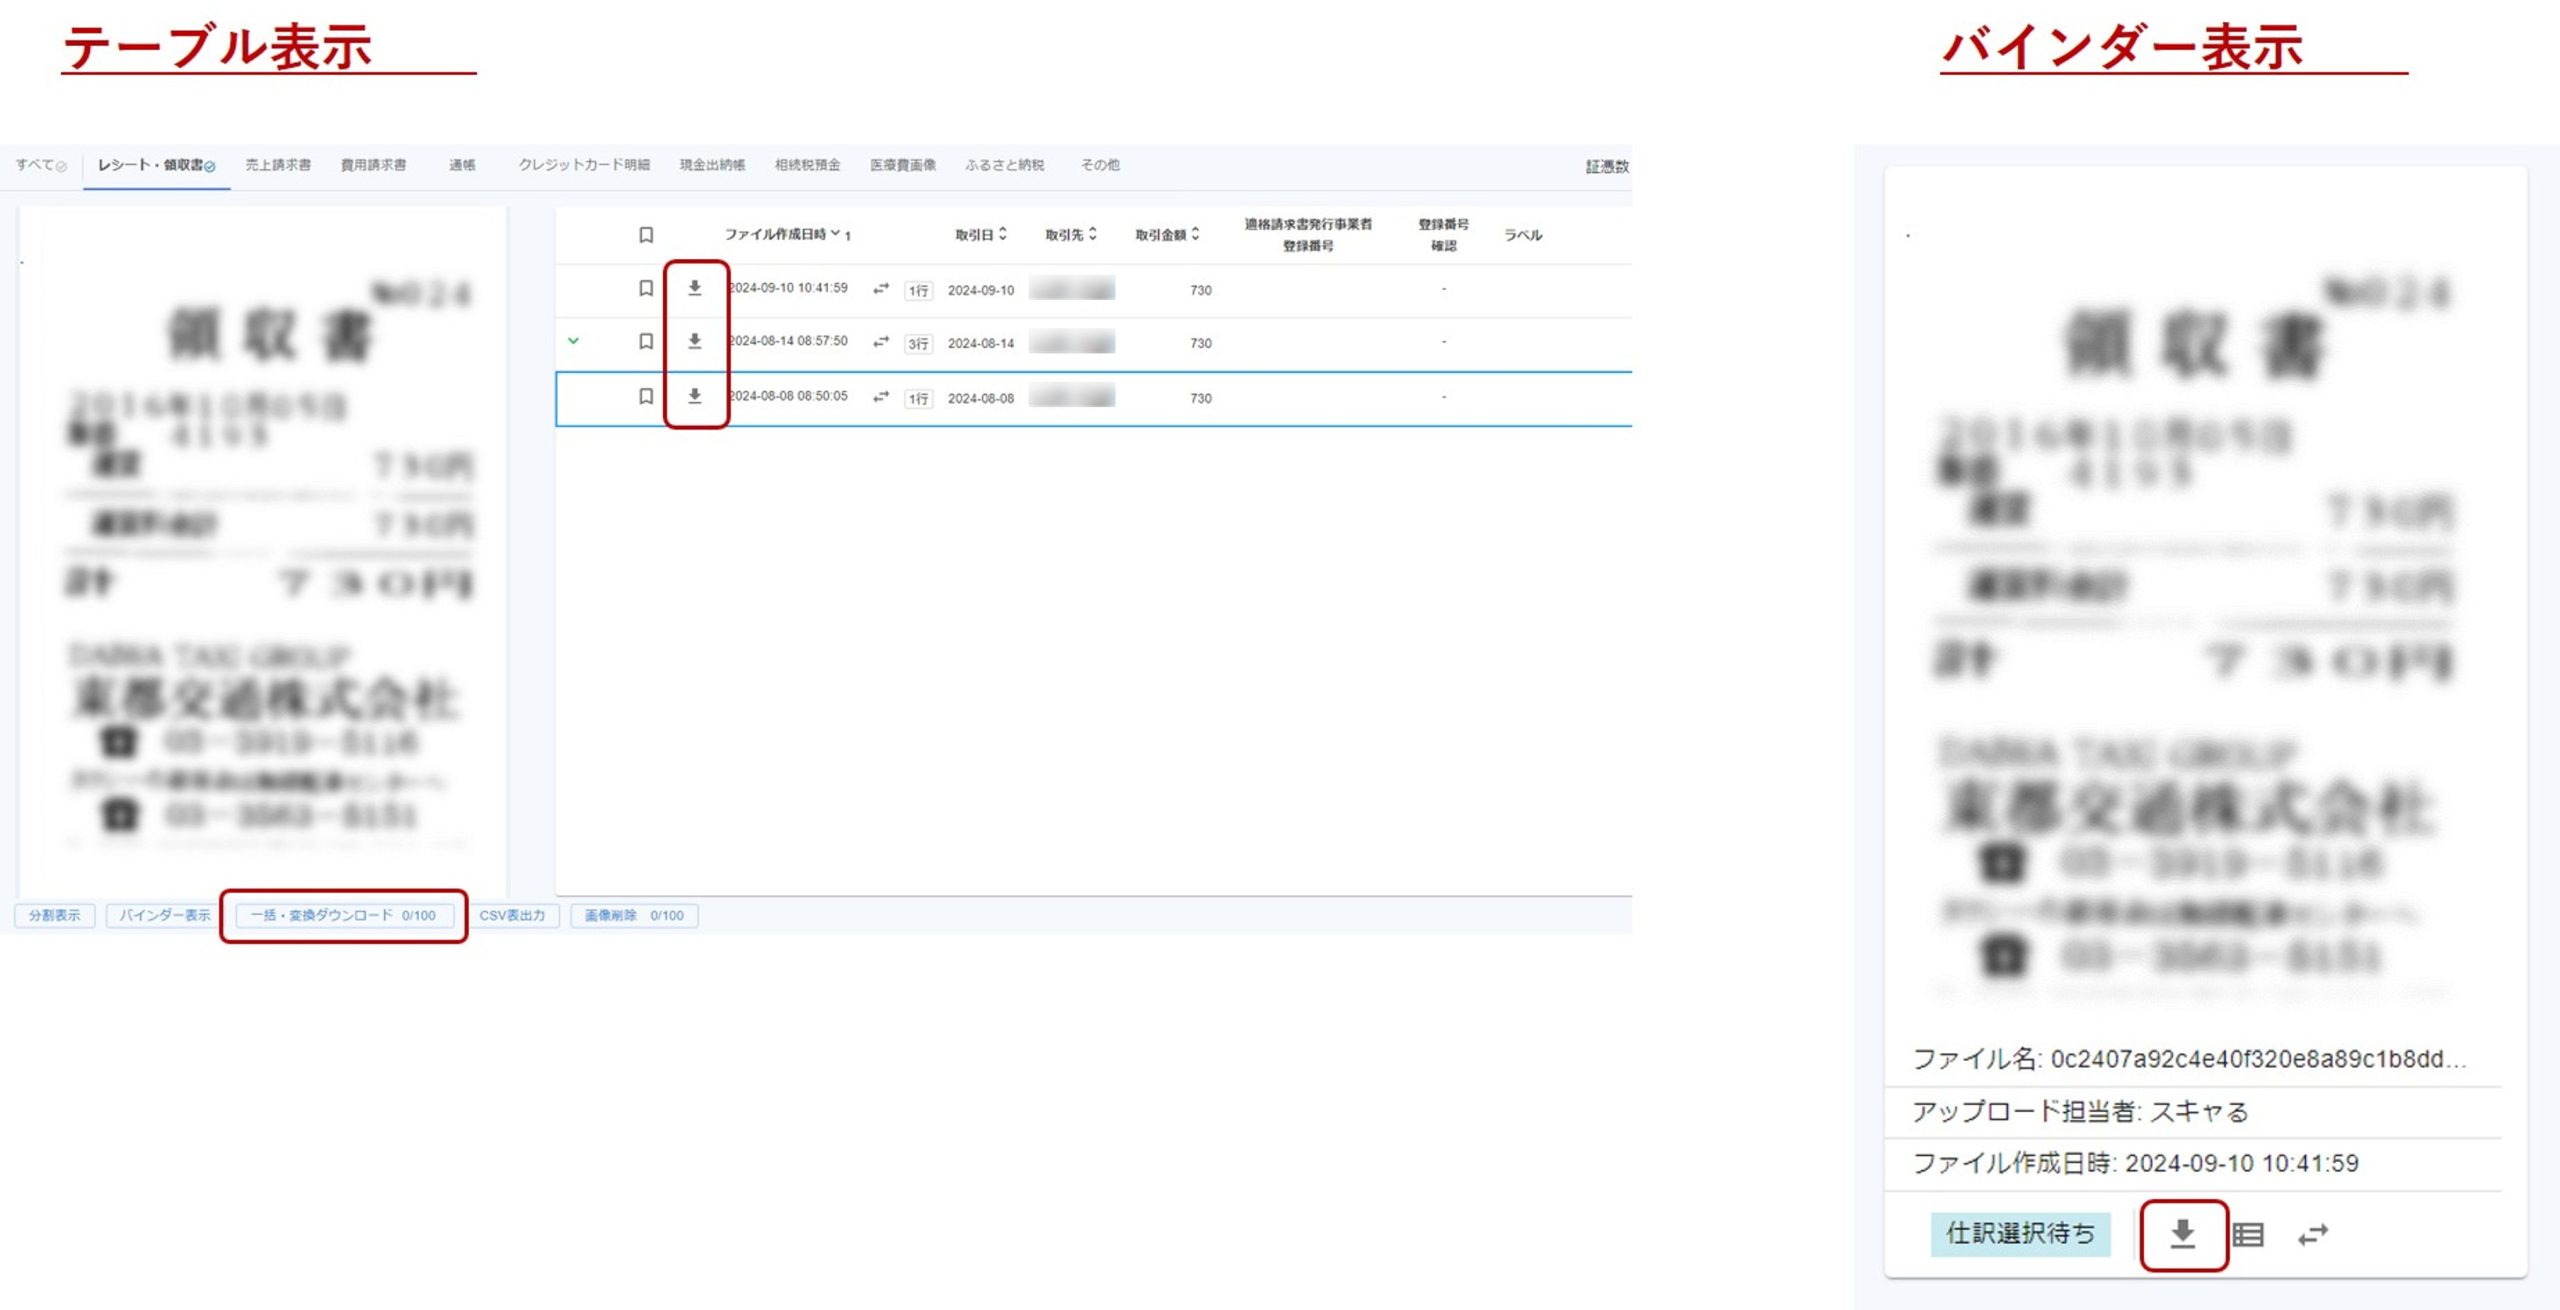The height and width of the screenshot is (1310, 2560).
Task: Click 一括・変換ダウンロード button
Action: (343, 915)
